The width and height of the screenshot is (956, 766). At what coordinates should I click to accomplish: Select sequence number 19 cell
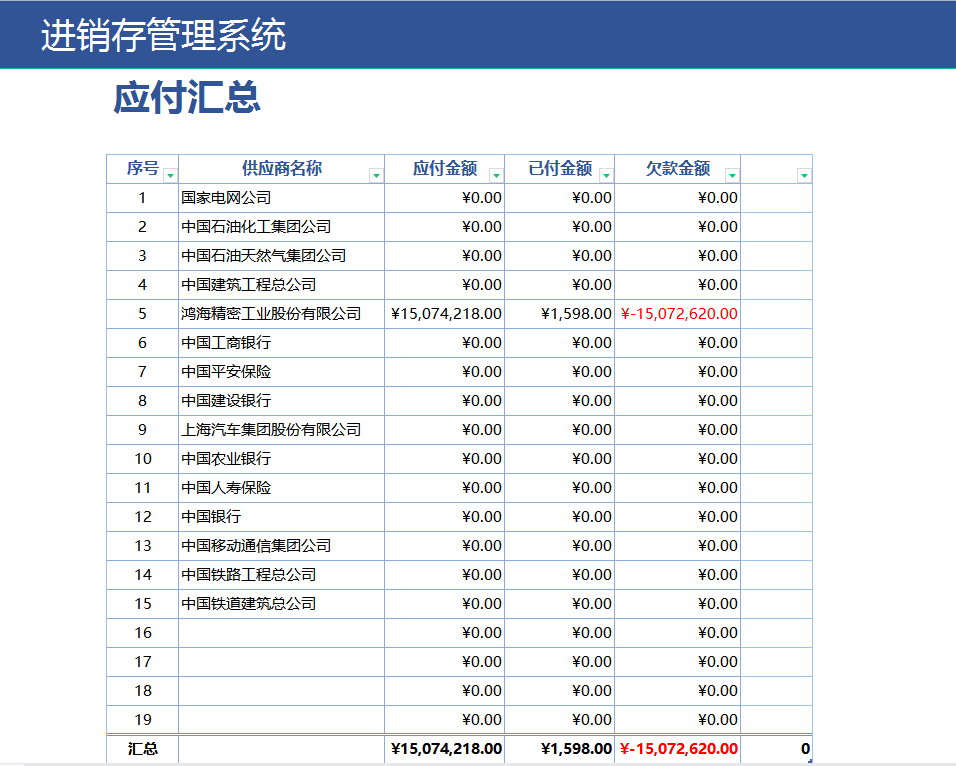coord(143,720)
